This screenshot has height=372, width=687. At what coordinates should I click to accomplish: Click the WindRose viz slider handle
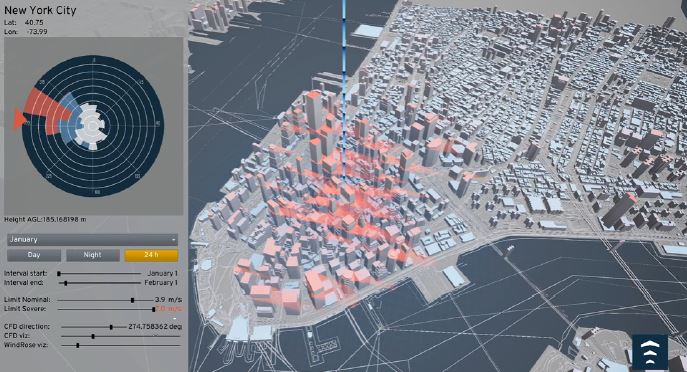78,346
